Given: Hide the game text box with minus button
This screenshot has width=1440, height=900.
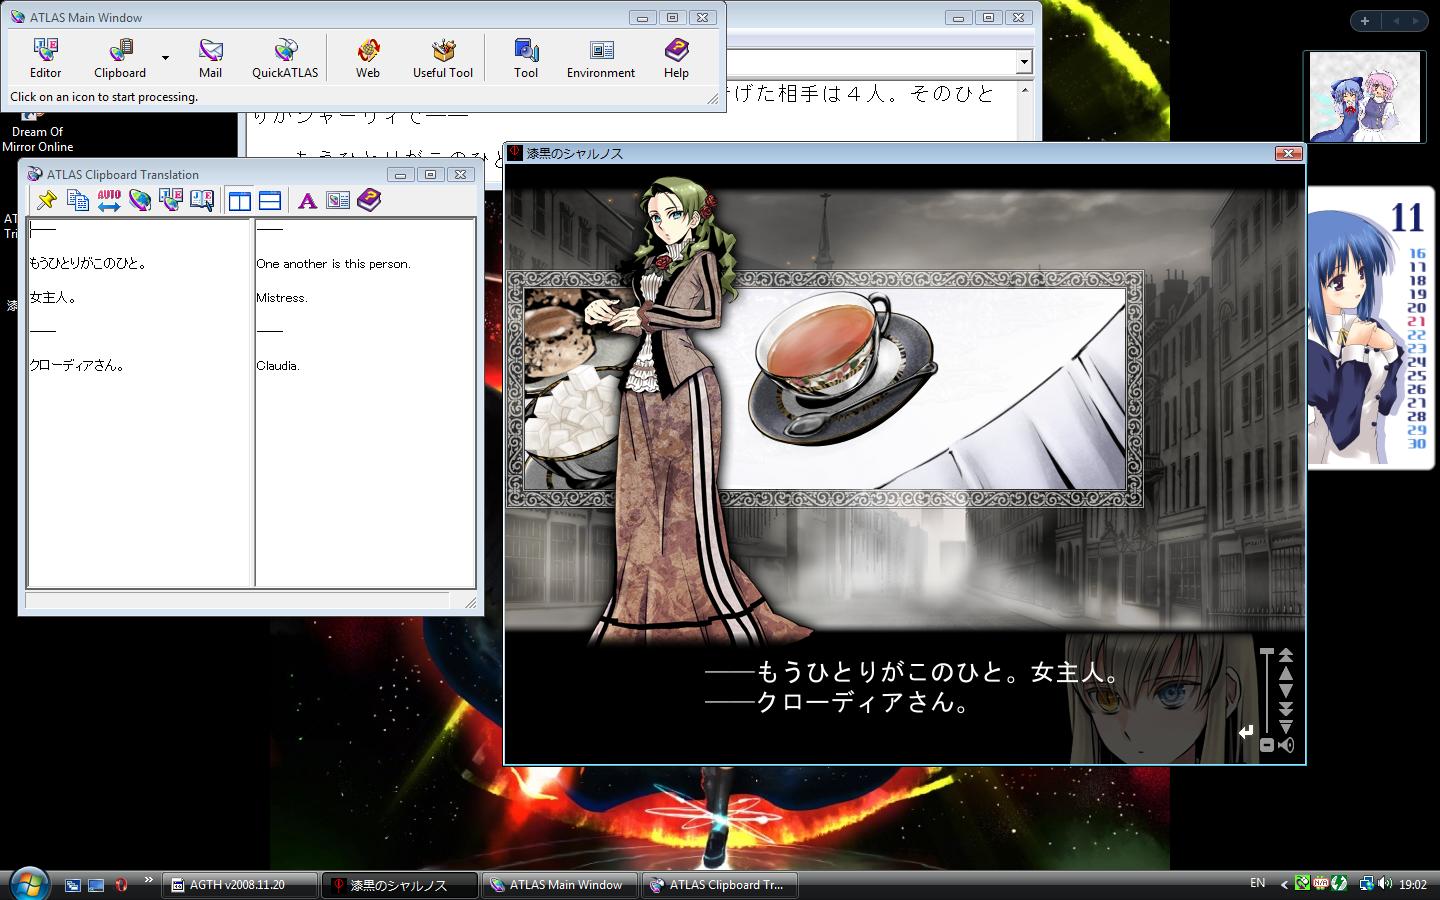Looking at the screenshot, I should point(1267,745).
